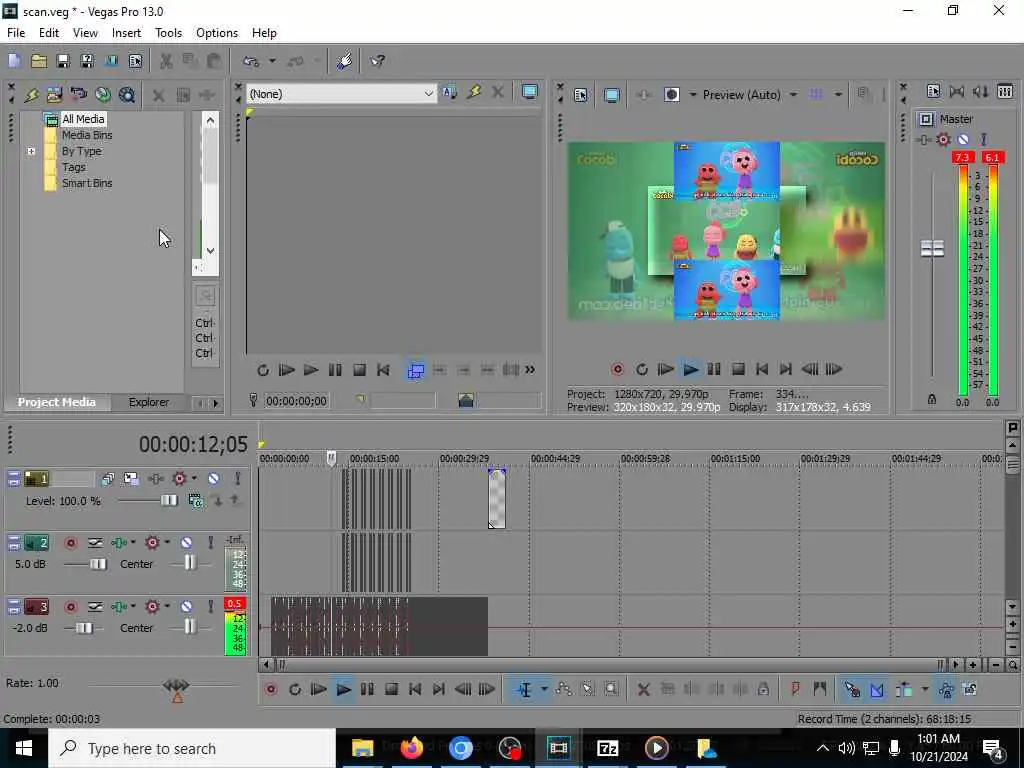The width and height of the screenshot is (1024, 768).
Task: Click the Cut scissors icon in toolbar
Action: coord(167,61)
